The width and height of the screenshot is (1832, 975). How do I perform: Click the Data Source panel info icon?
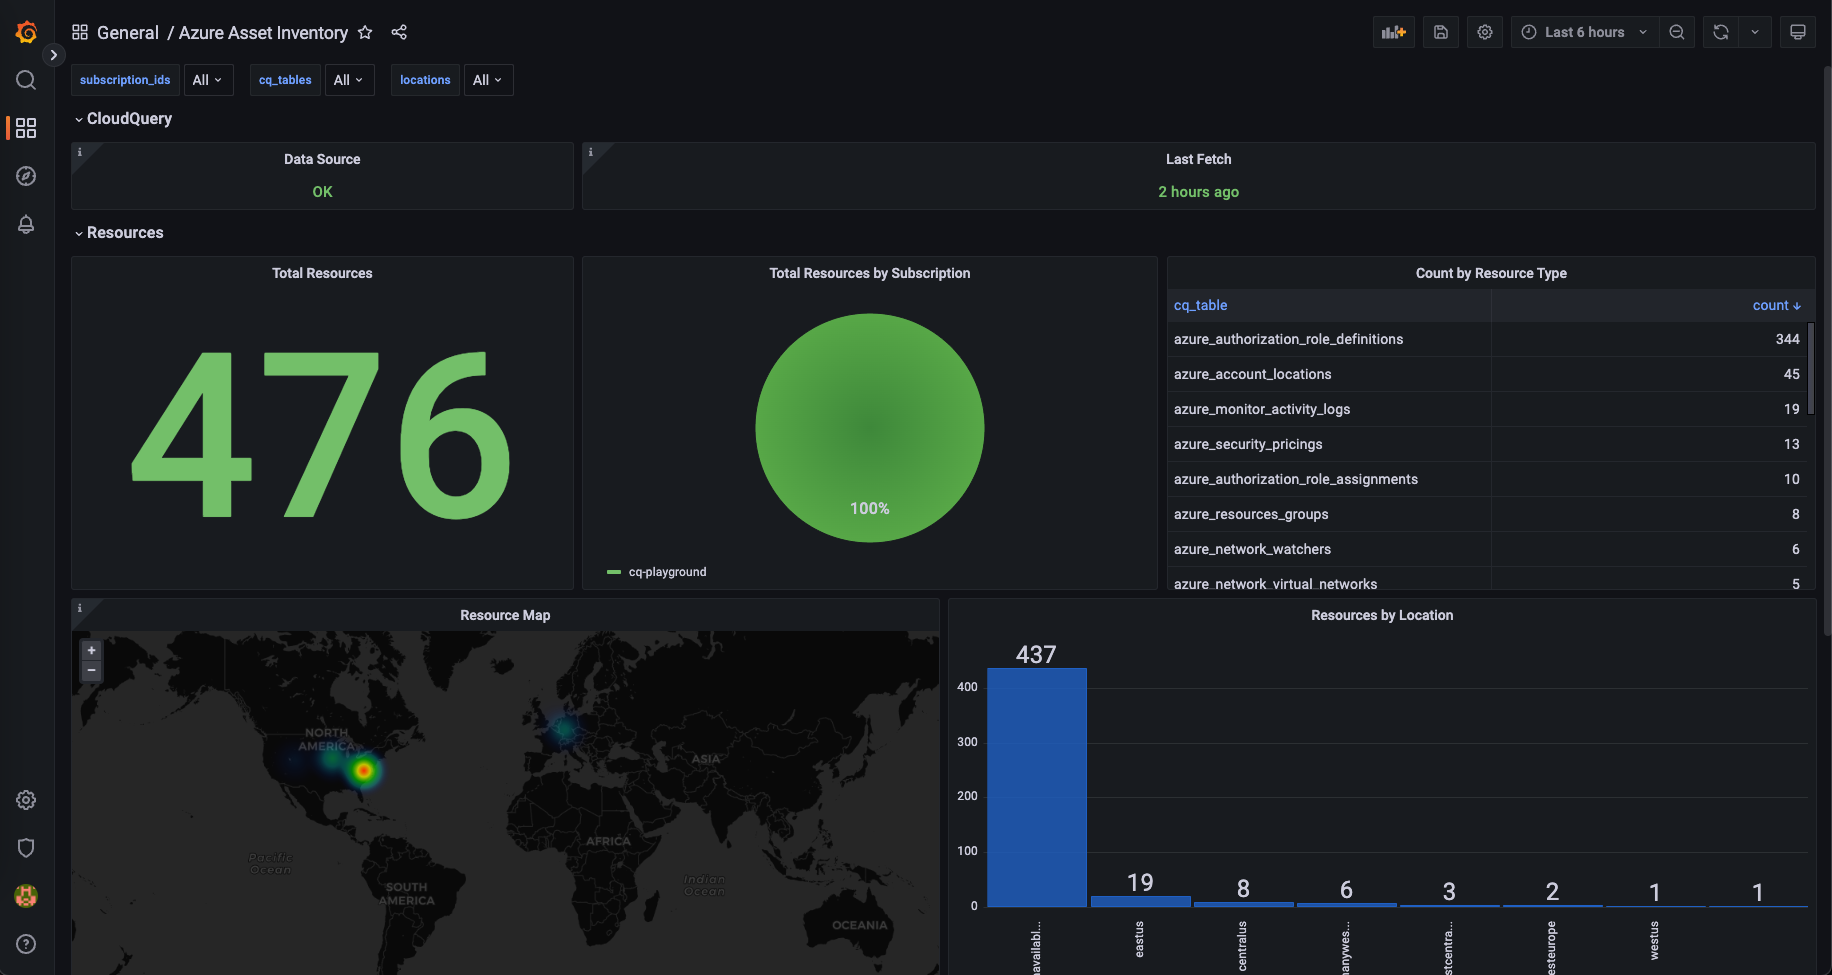(80, 152)
